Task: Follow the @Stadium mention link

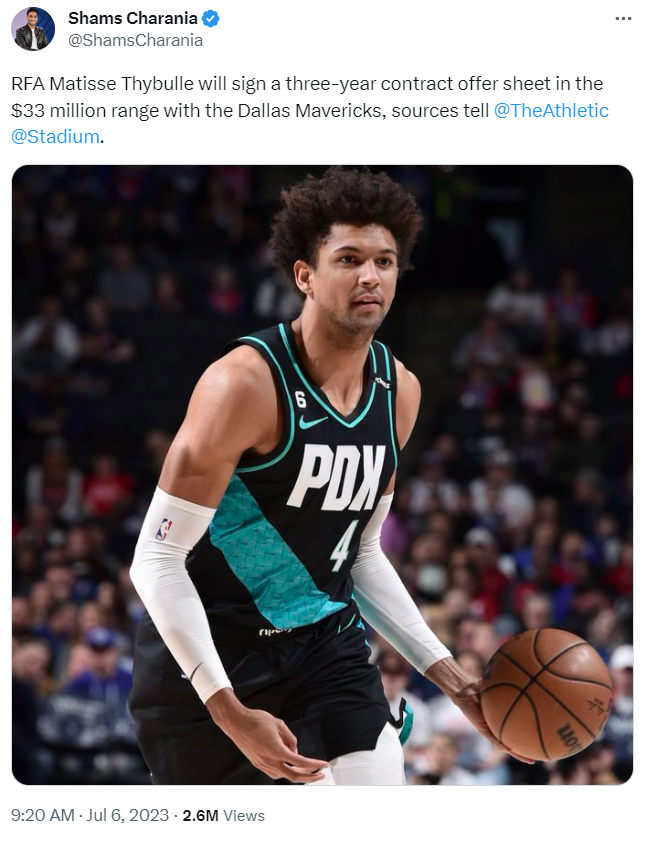Action: click(55, 136)
